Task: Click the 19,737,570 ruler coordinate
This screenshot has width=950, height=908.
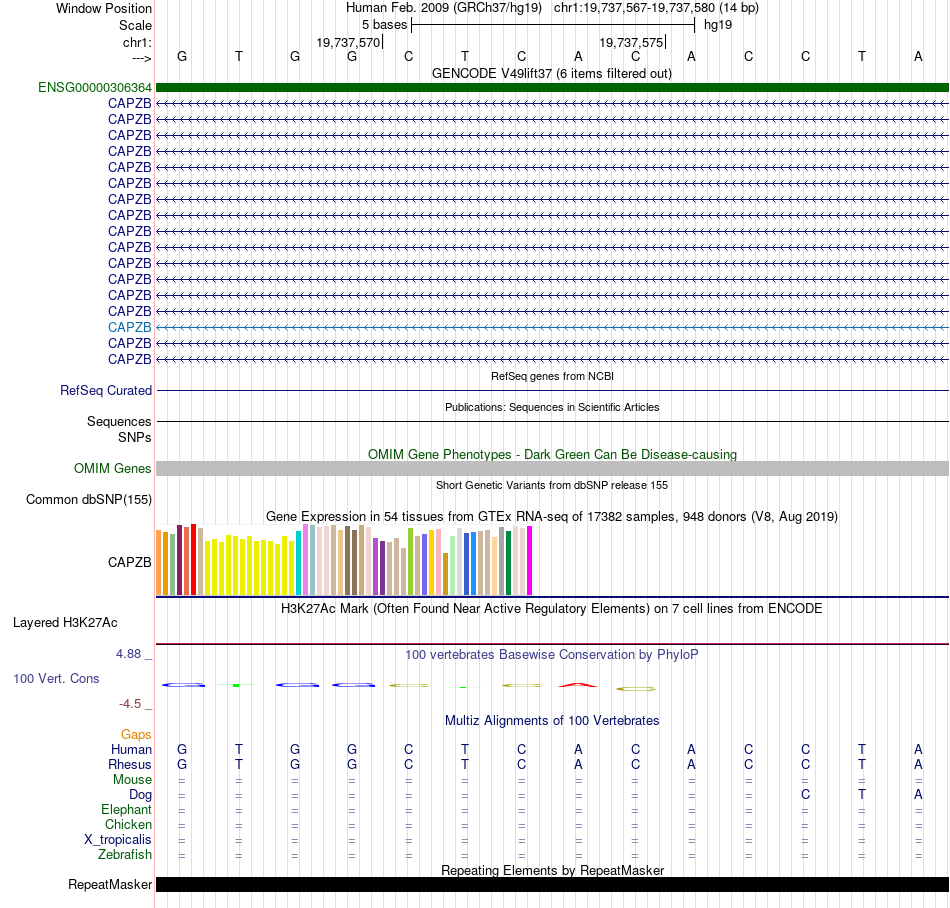Action: pos(348,42)
